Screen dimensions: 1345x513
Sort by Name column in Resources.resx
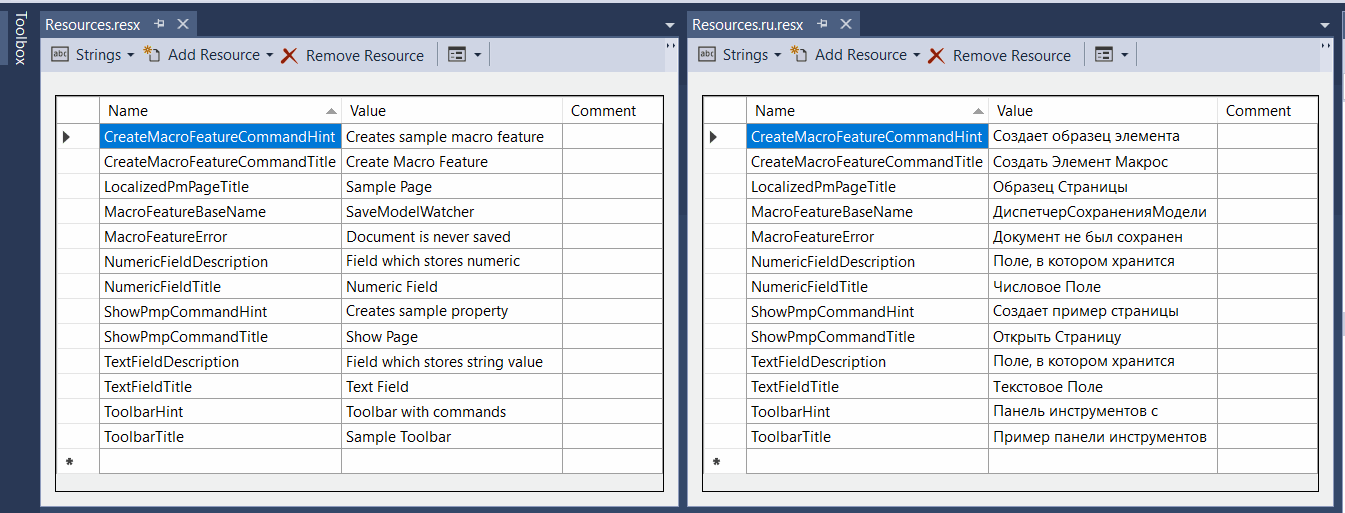coord(220,111)
